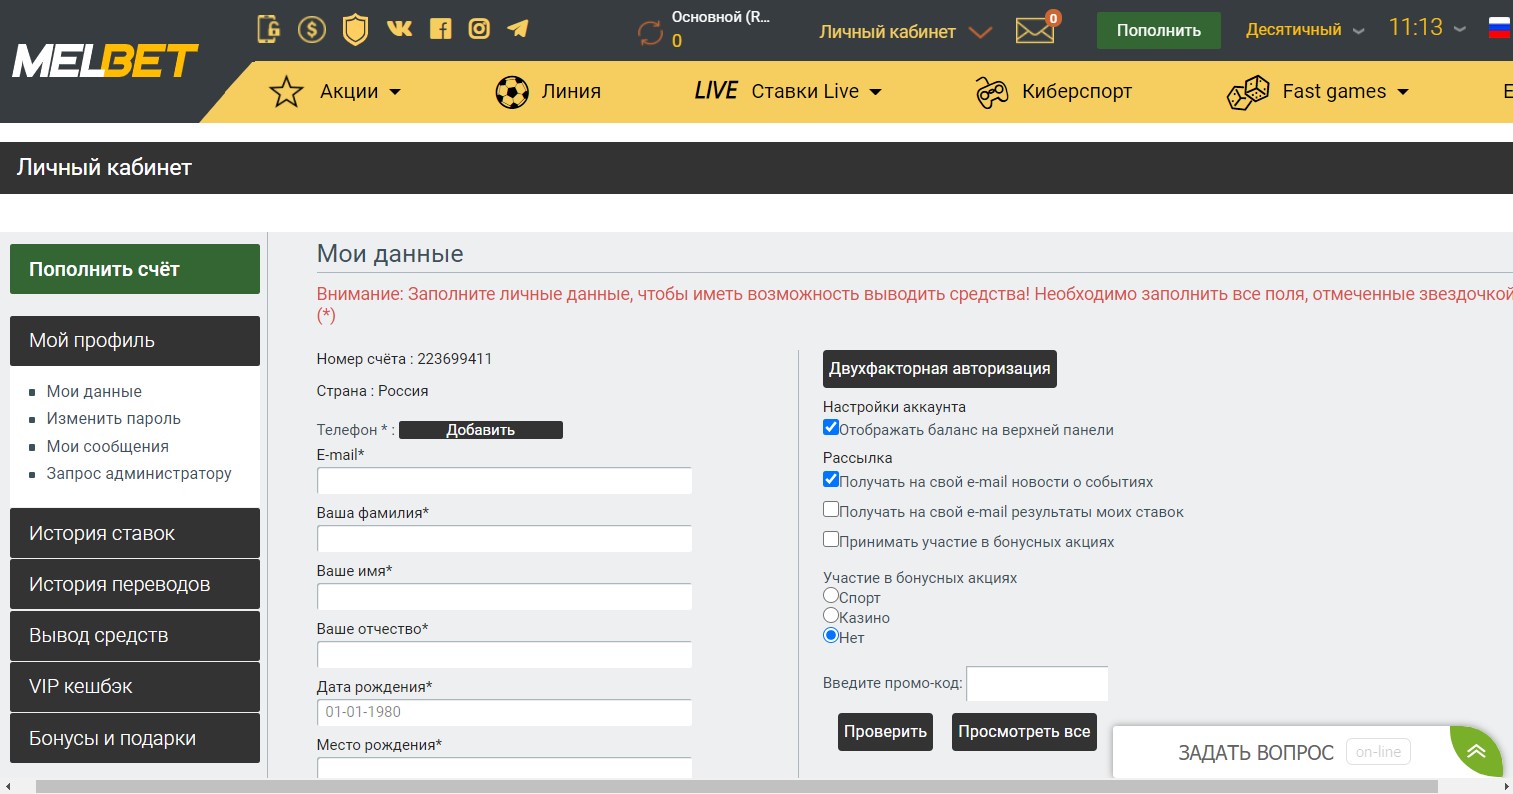Click the Проверить promo code button

click(x=885, y=732)
